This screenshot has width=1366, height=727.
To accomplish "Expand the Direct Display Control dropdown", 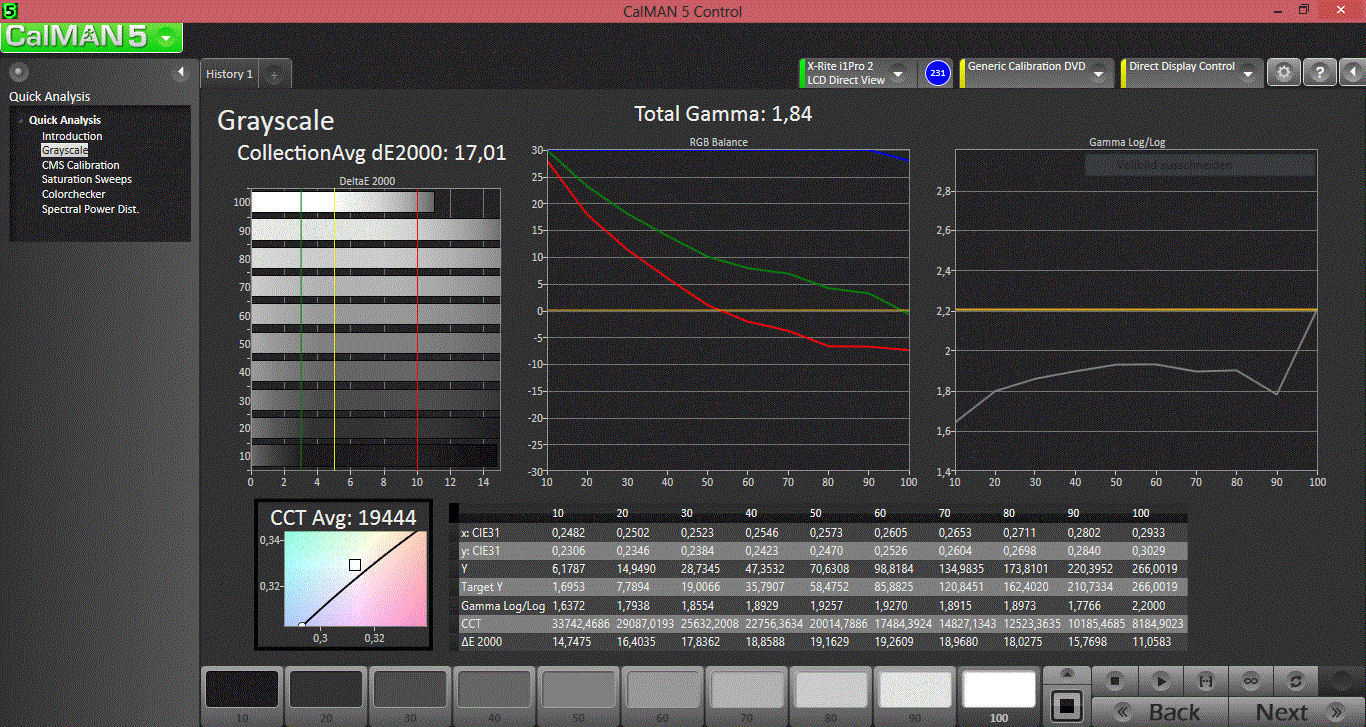I will tap(1247, 74).
